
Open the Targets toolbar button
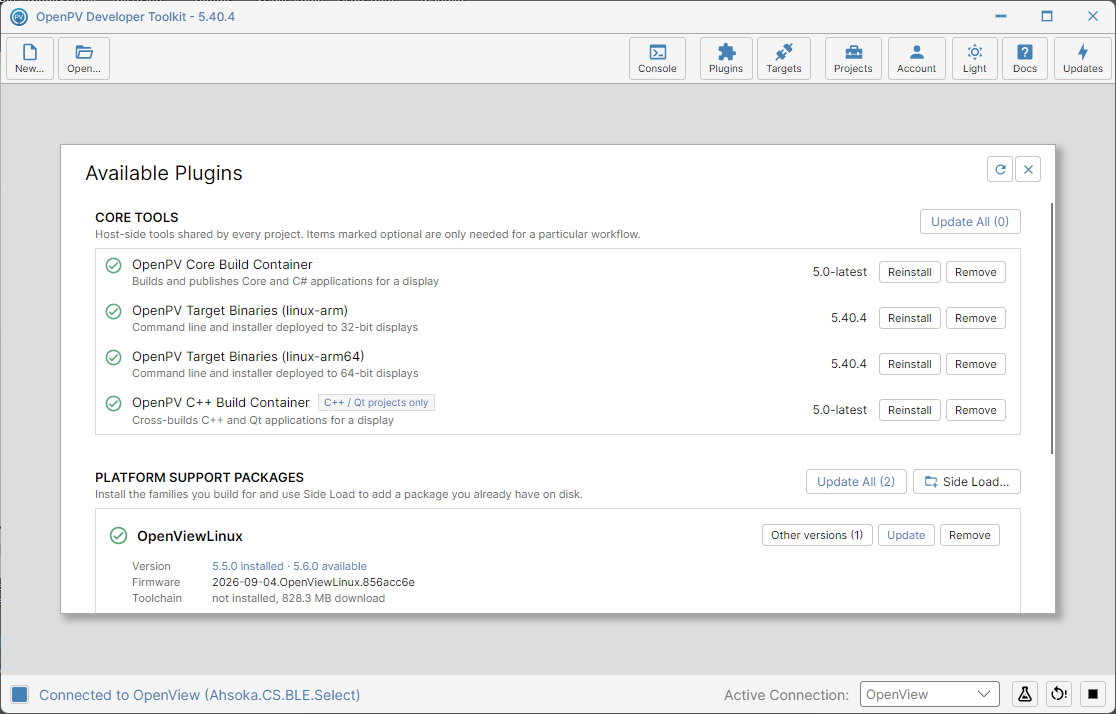pos(784,58)
